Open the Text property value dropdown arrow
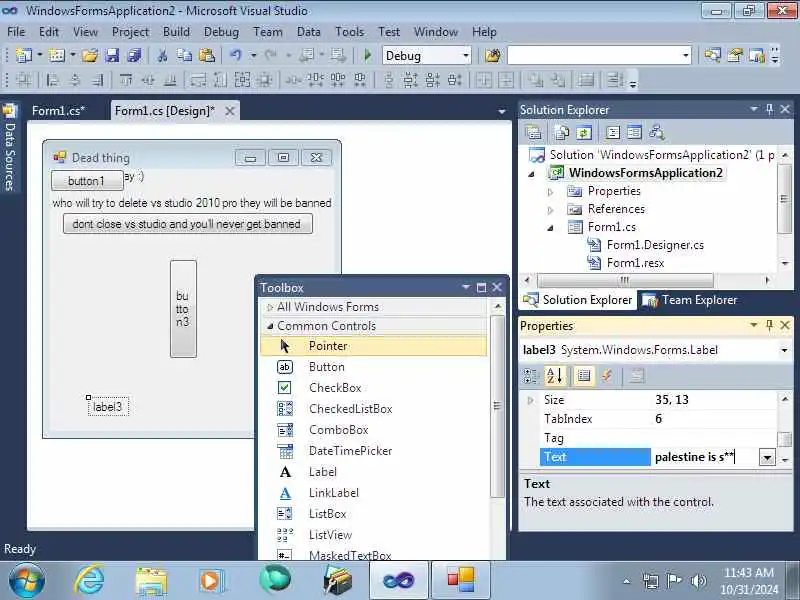Viewport: 800px width, 600px height. click(767, 457)
